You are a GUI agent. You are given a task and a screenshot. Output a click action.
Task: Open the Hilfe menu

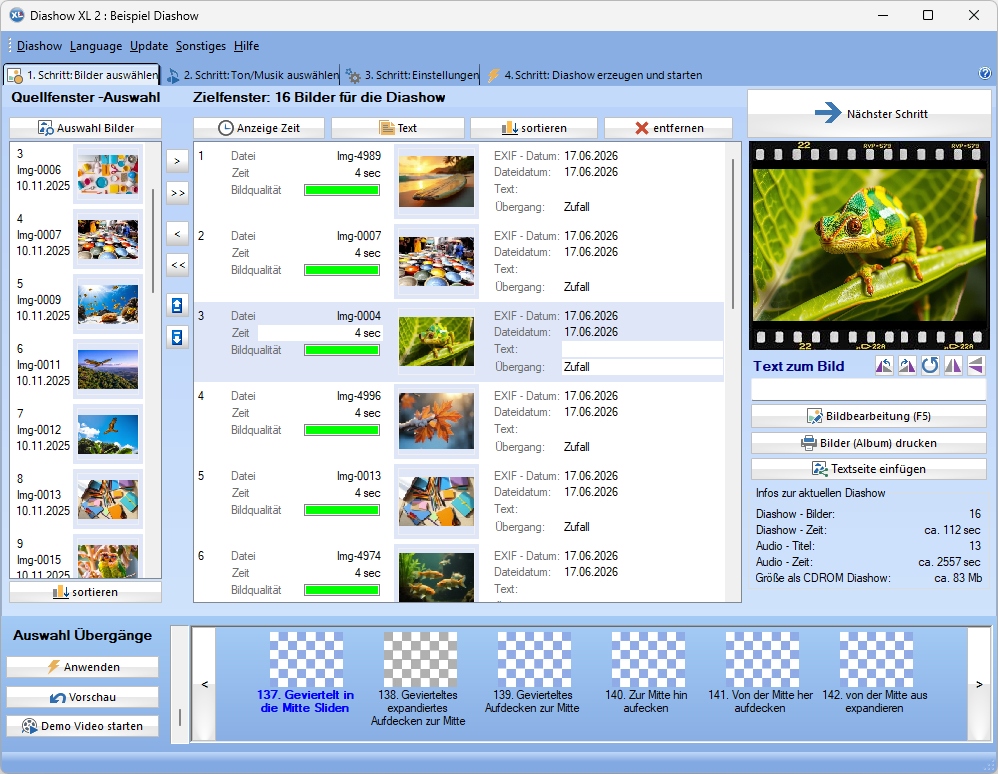[x=246, y=46]
